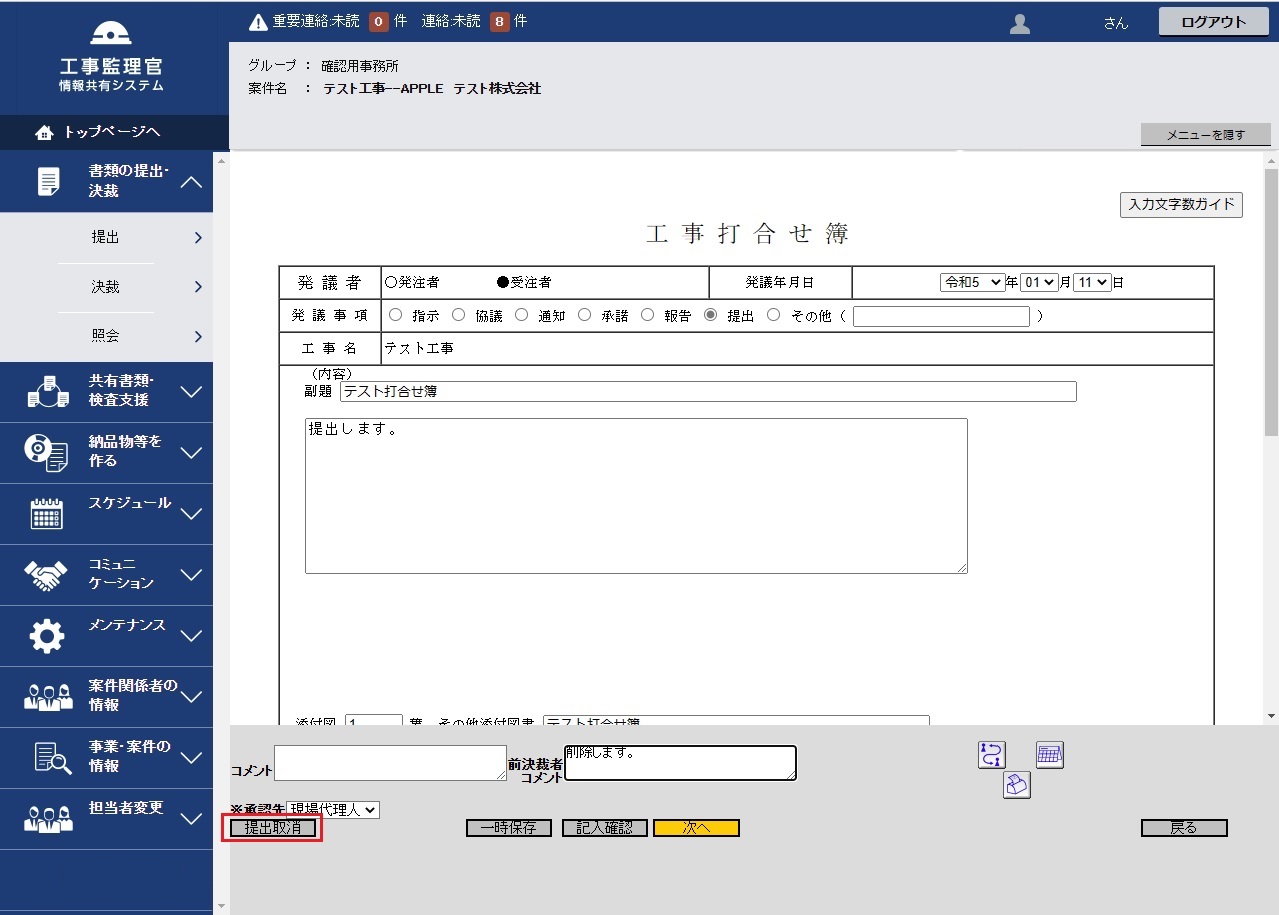Click the people icon for 案件関係者の情報

click(x=47, y=697)
